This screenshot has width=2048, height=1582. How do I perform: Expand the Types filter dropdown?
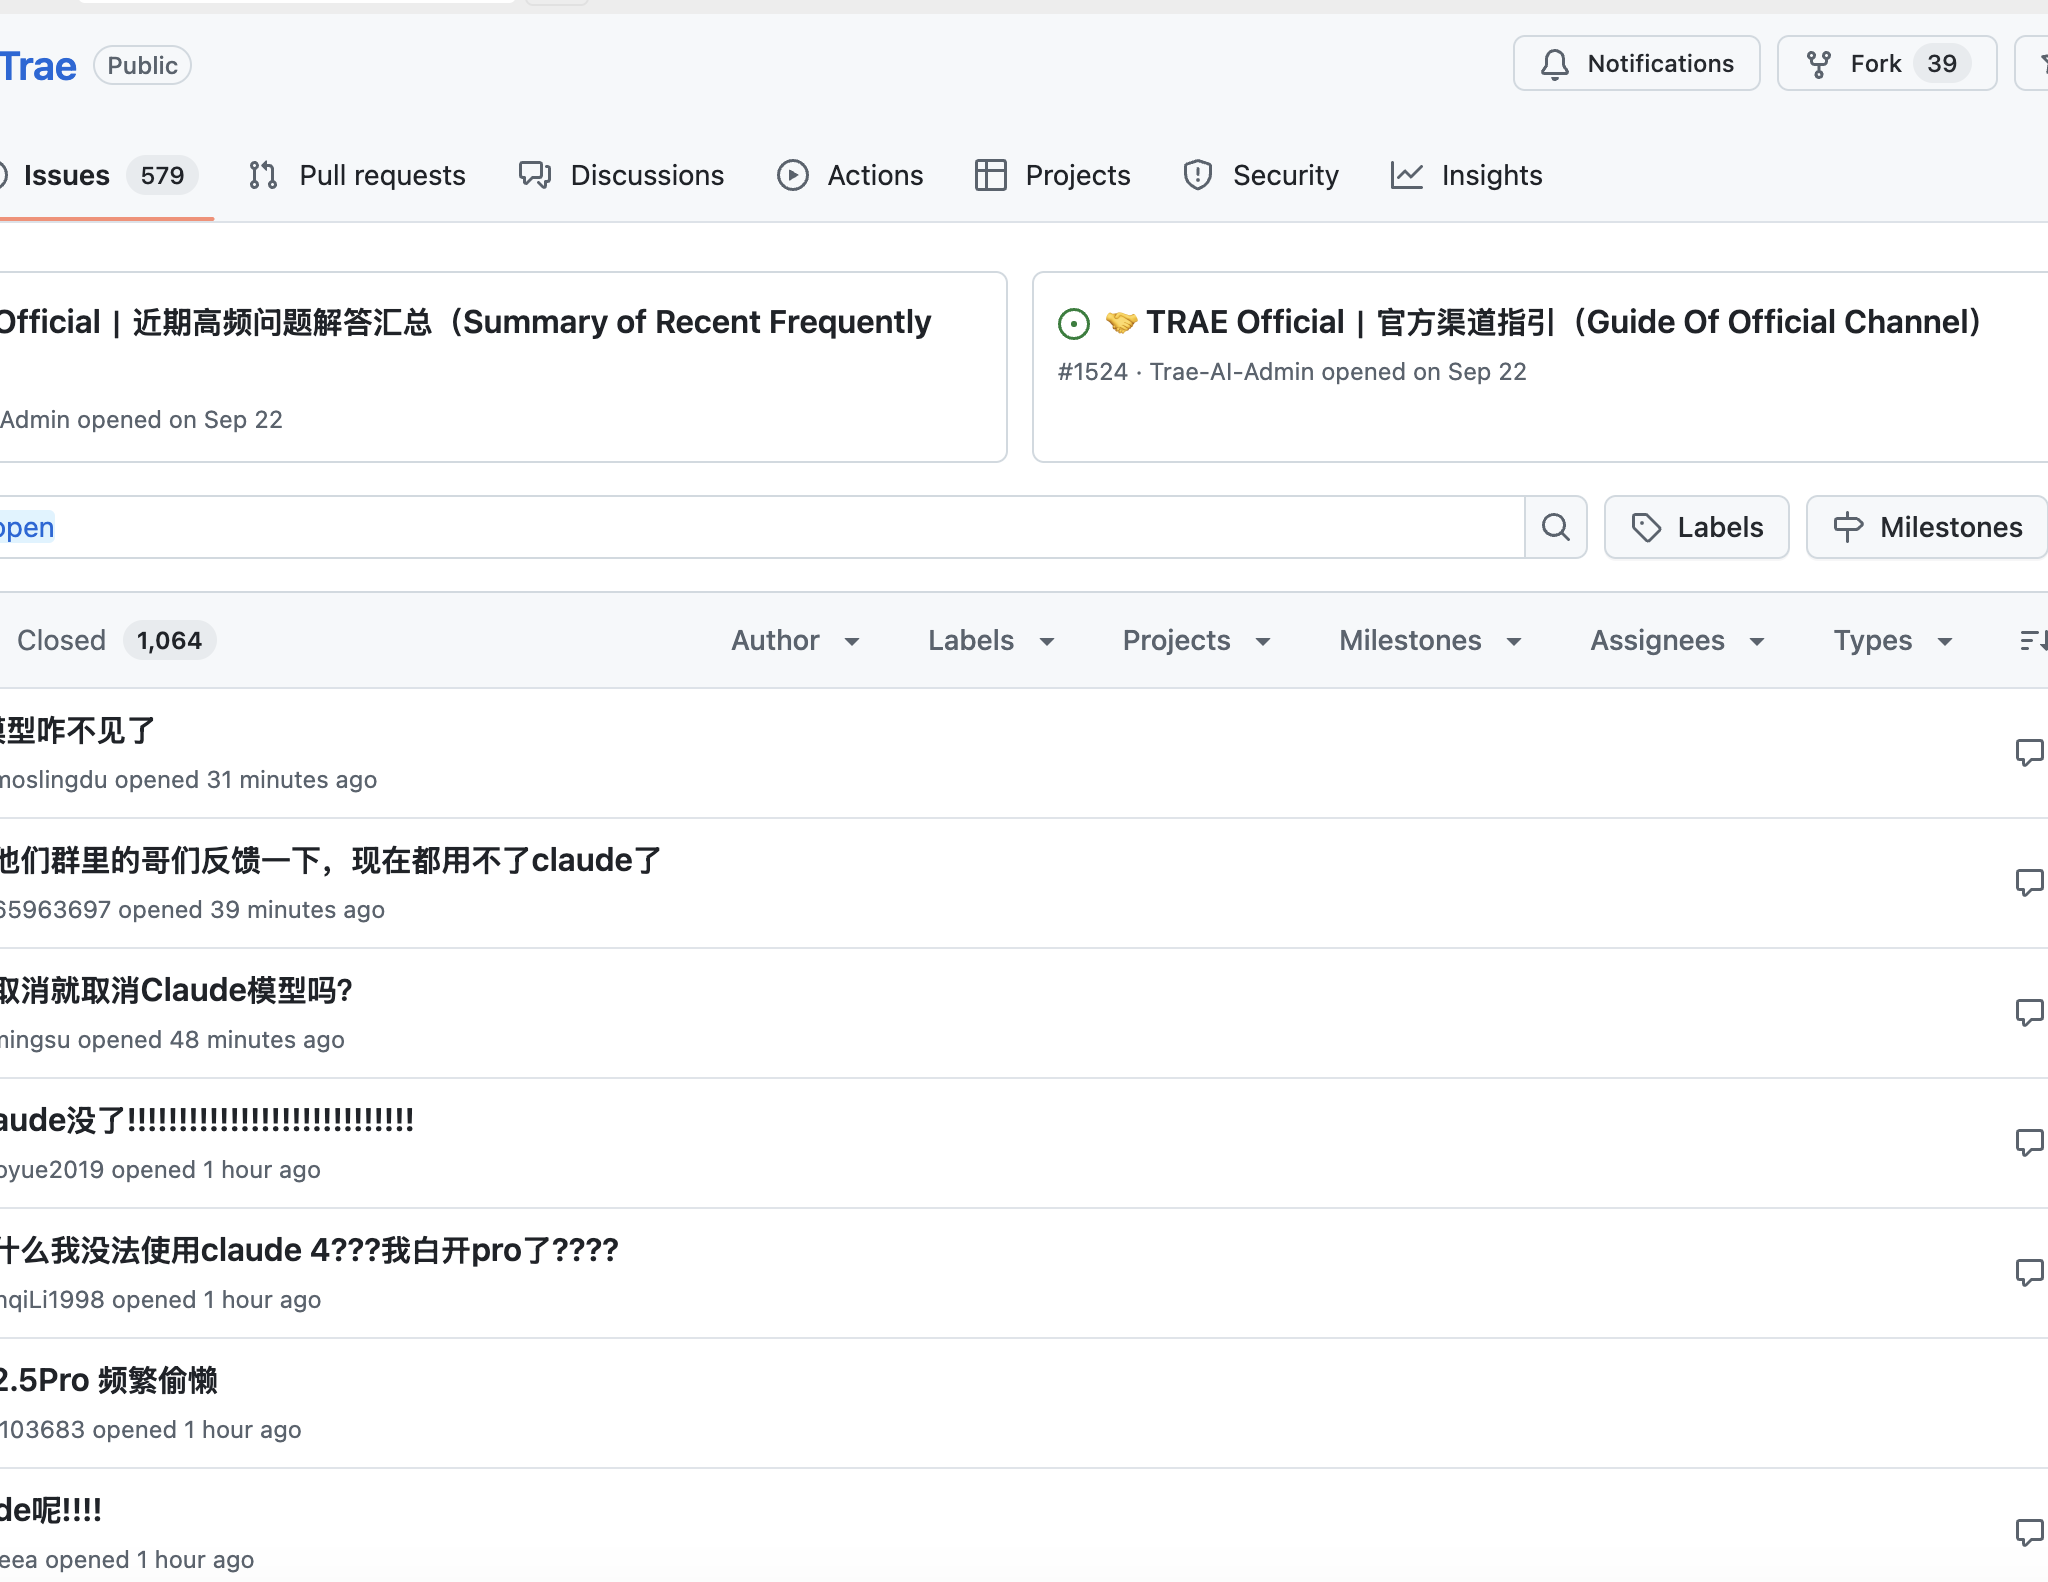pyautogui.click(x=1892, y=640)
